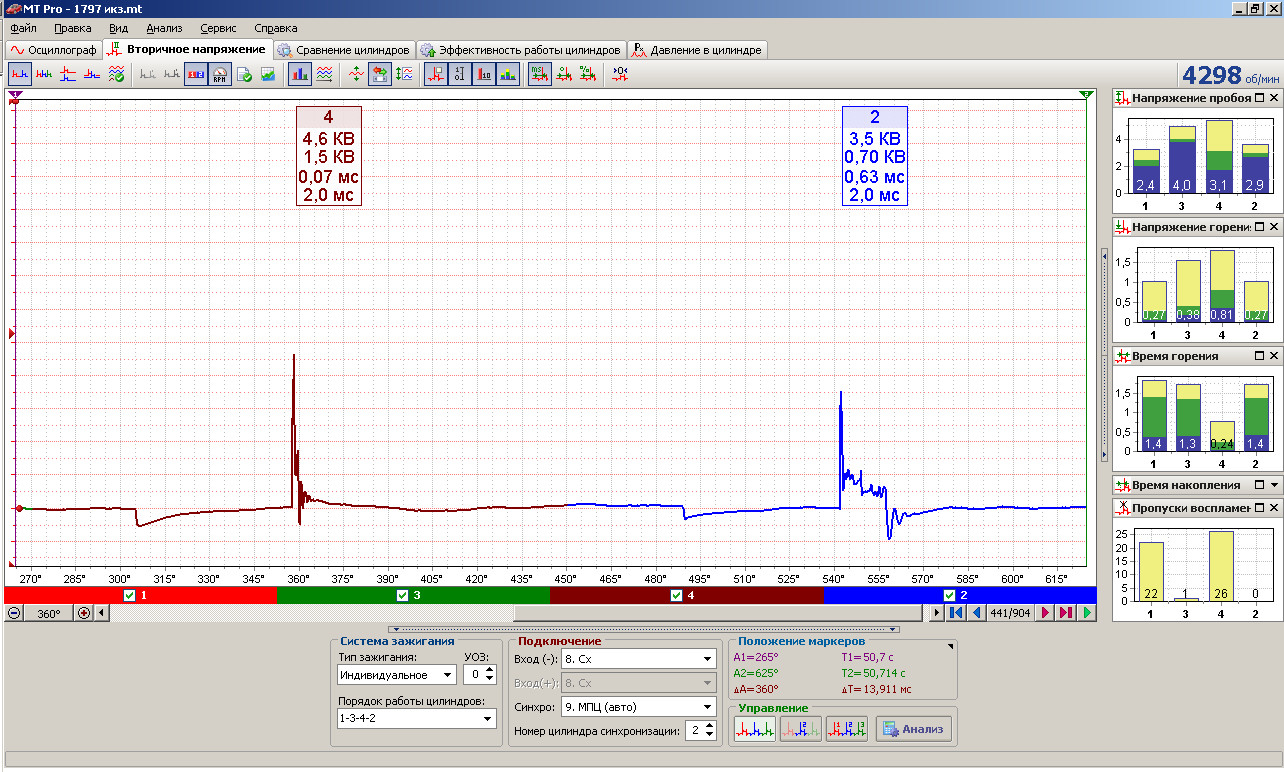
Task: Collapse the bottom settings panel handle
Action: coord(644,629)
